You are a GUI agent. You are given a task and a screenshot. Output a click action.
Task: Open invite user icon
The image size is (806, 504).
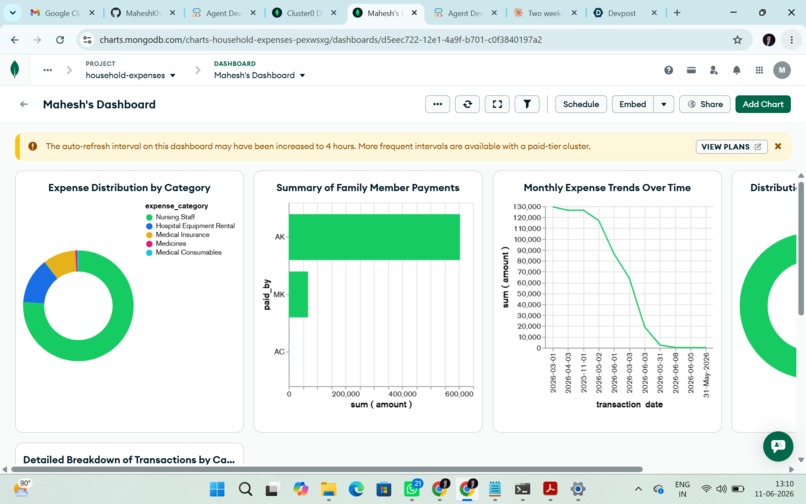point(713,70)
